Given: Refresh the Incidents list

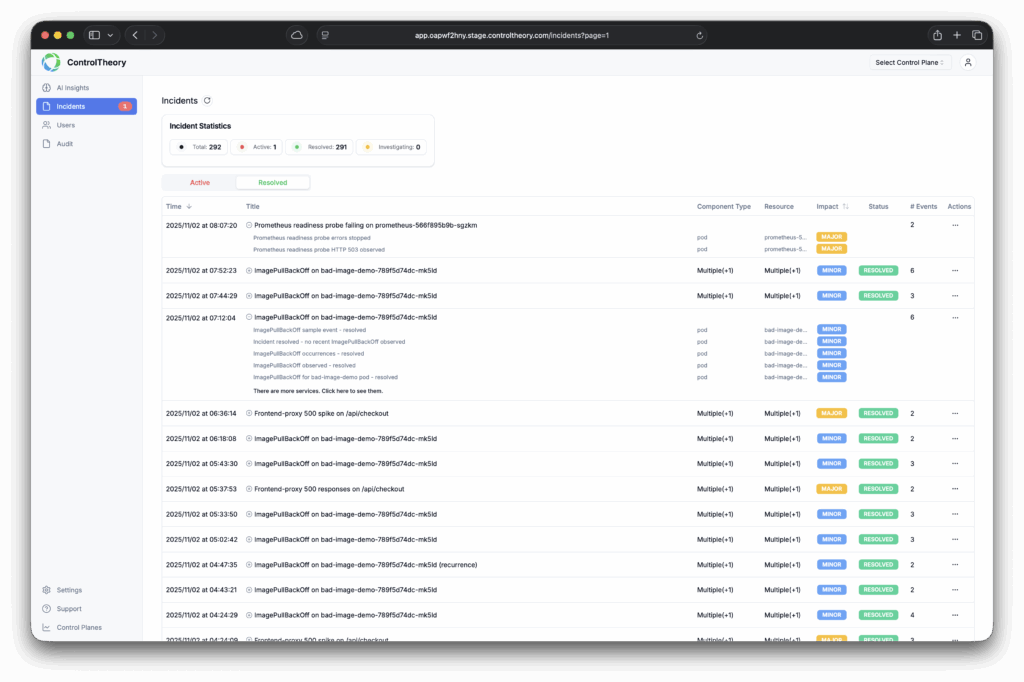Looking at the screenshot, I should 207,101.
